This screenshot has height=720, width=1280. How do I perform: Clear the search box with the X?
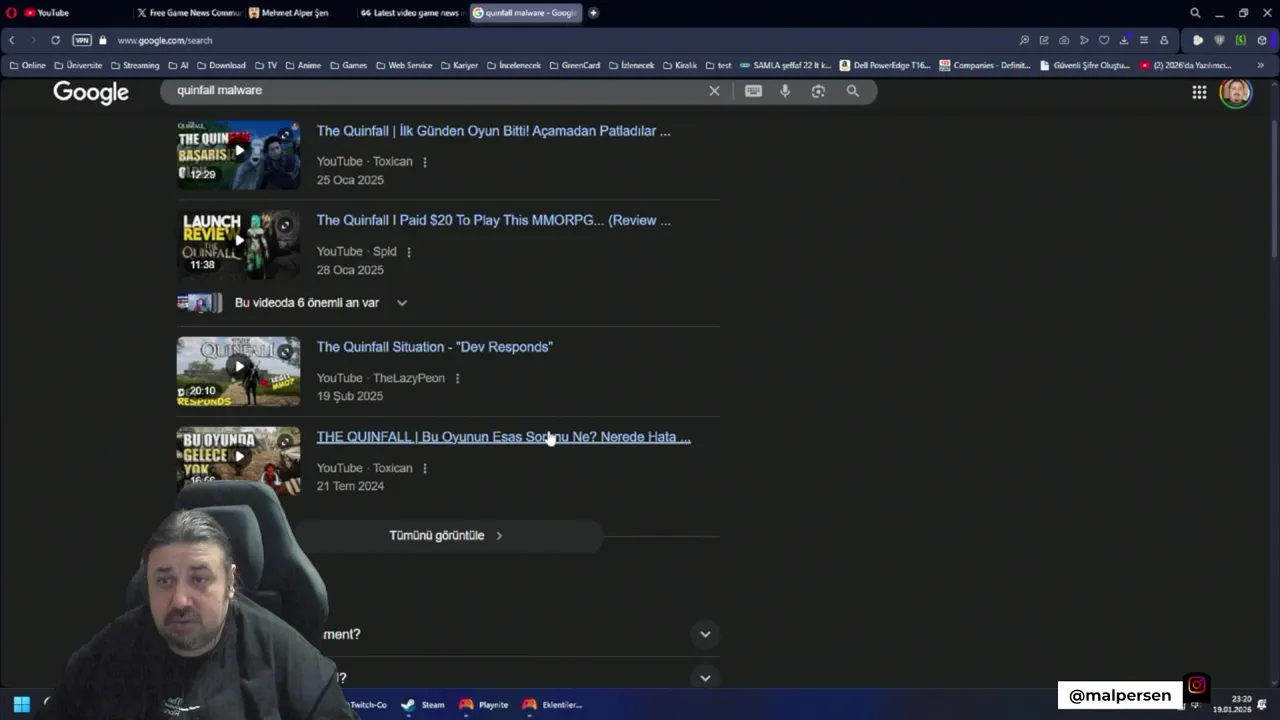[x=714, y=91]
